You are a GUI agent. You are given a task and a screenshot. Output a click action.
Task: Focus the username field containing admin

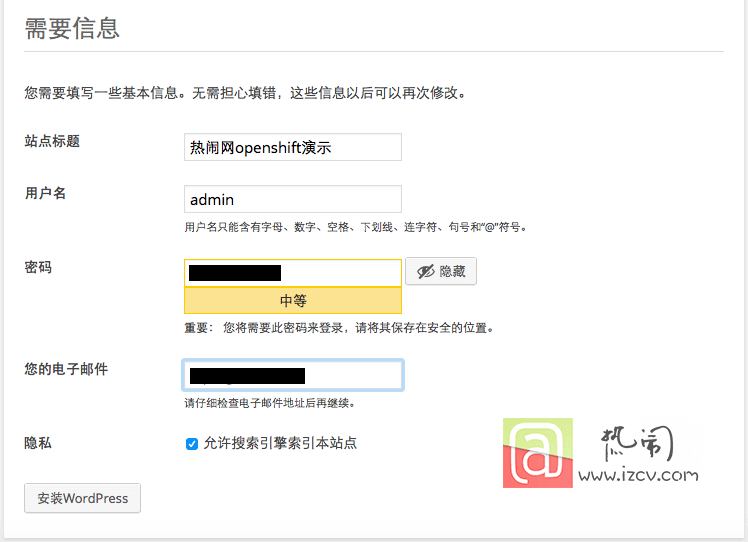[292, 199]
